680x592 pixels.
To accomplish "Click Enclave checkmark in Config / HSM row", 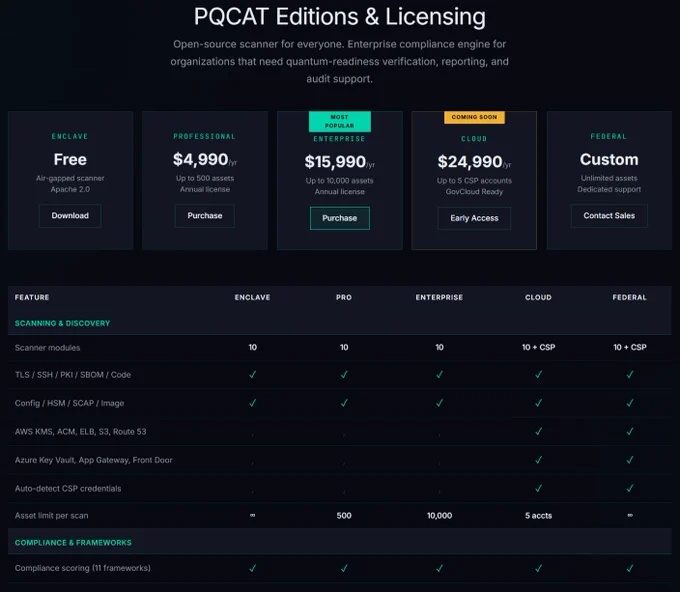I will click(x=252, y=403).
